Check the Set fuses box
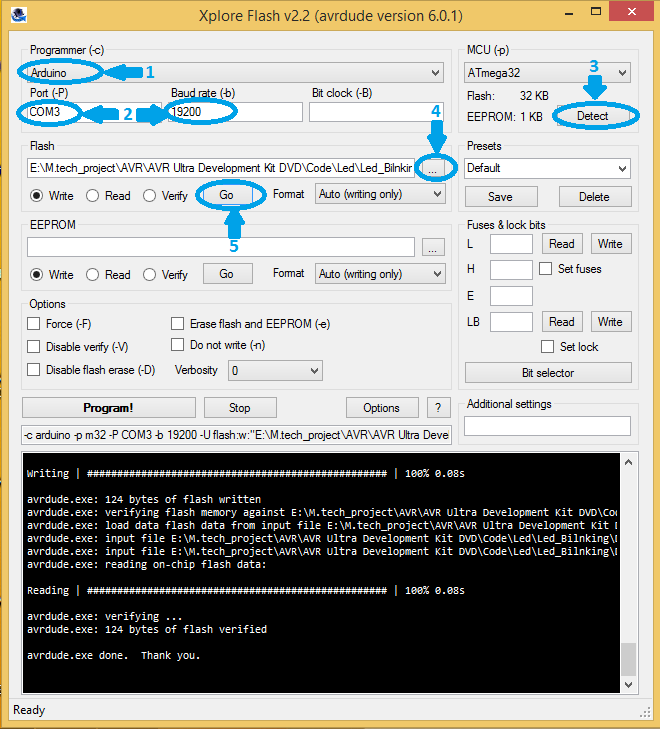 pos(545,269)
